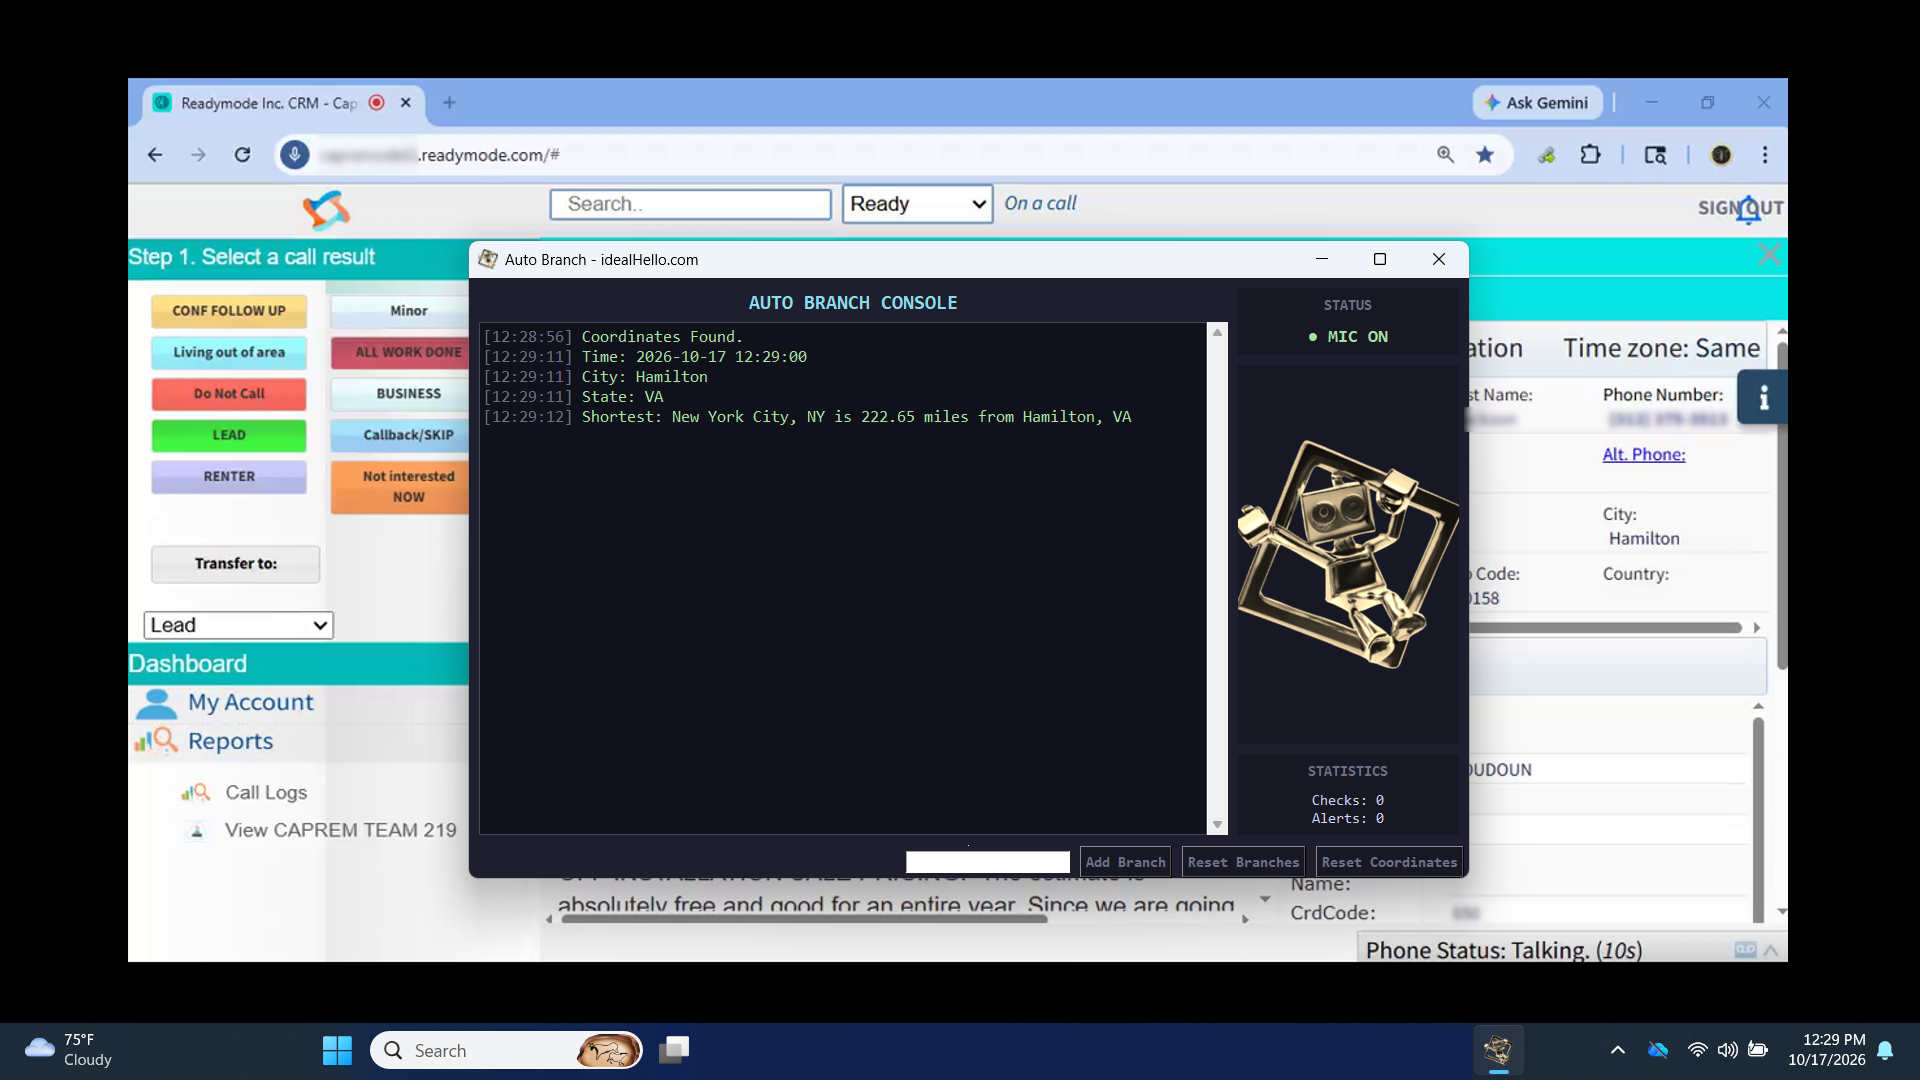The image size is (1920, 1080).
Task: Click the browser back arrow
Action: pos(154,155)
